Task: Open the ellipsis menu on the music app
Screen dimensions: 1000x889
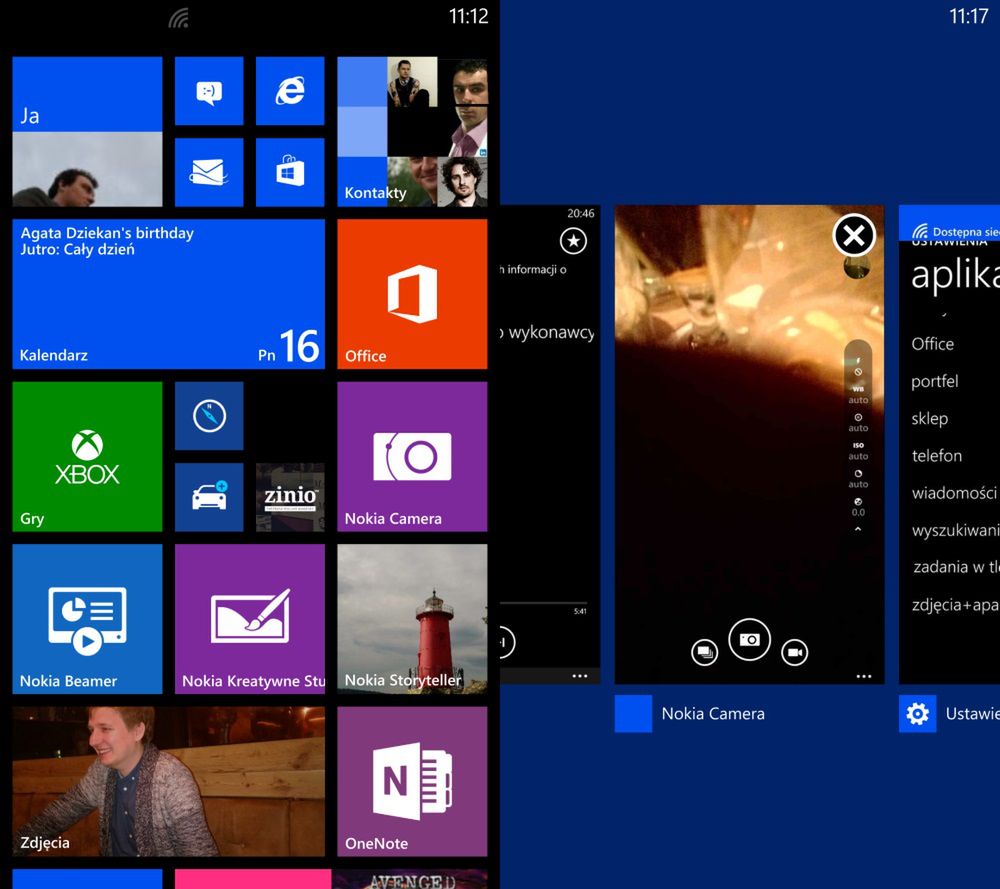Action: 580,676
